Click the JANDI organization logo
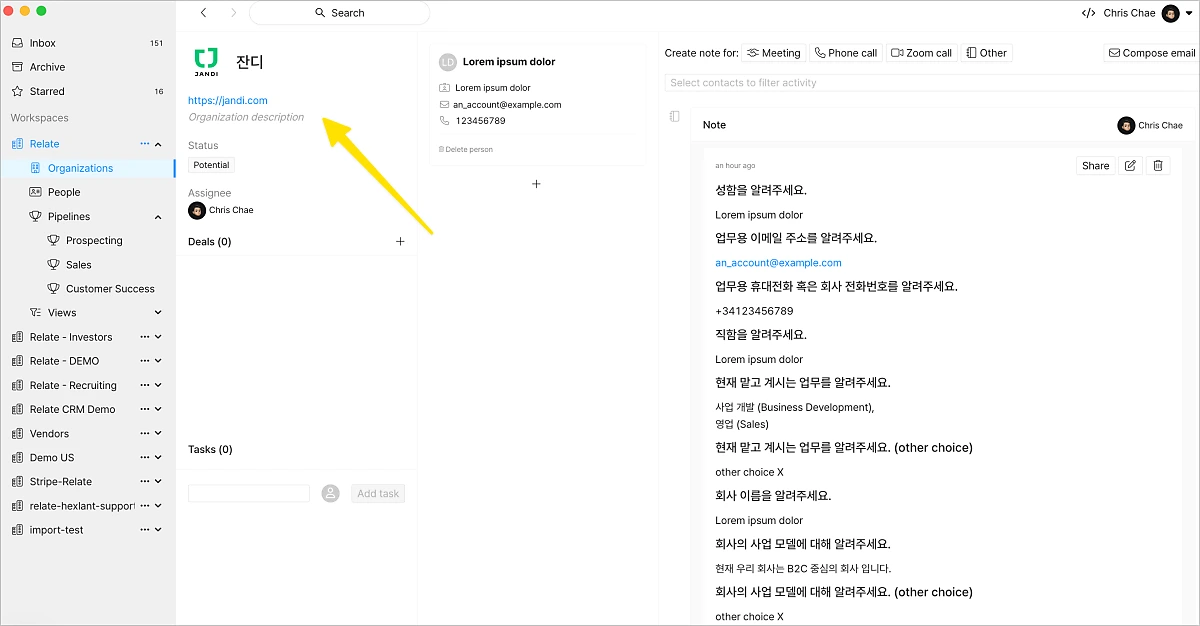The width and height of the screenshot is (1200, 626). (206, 62)
